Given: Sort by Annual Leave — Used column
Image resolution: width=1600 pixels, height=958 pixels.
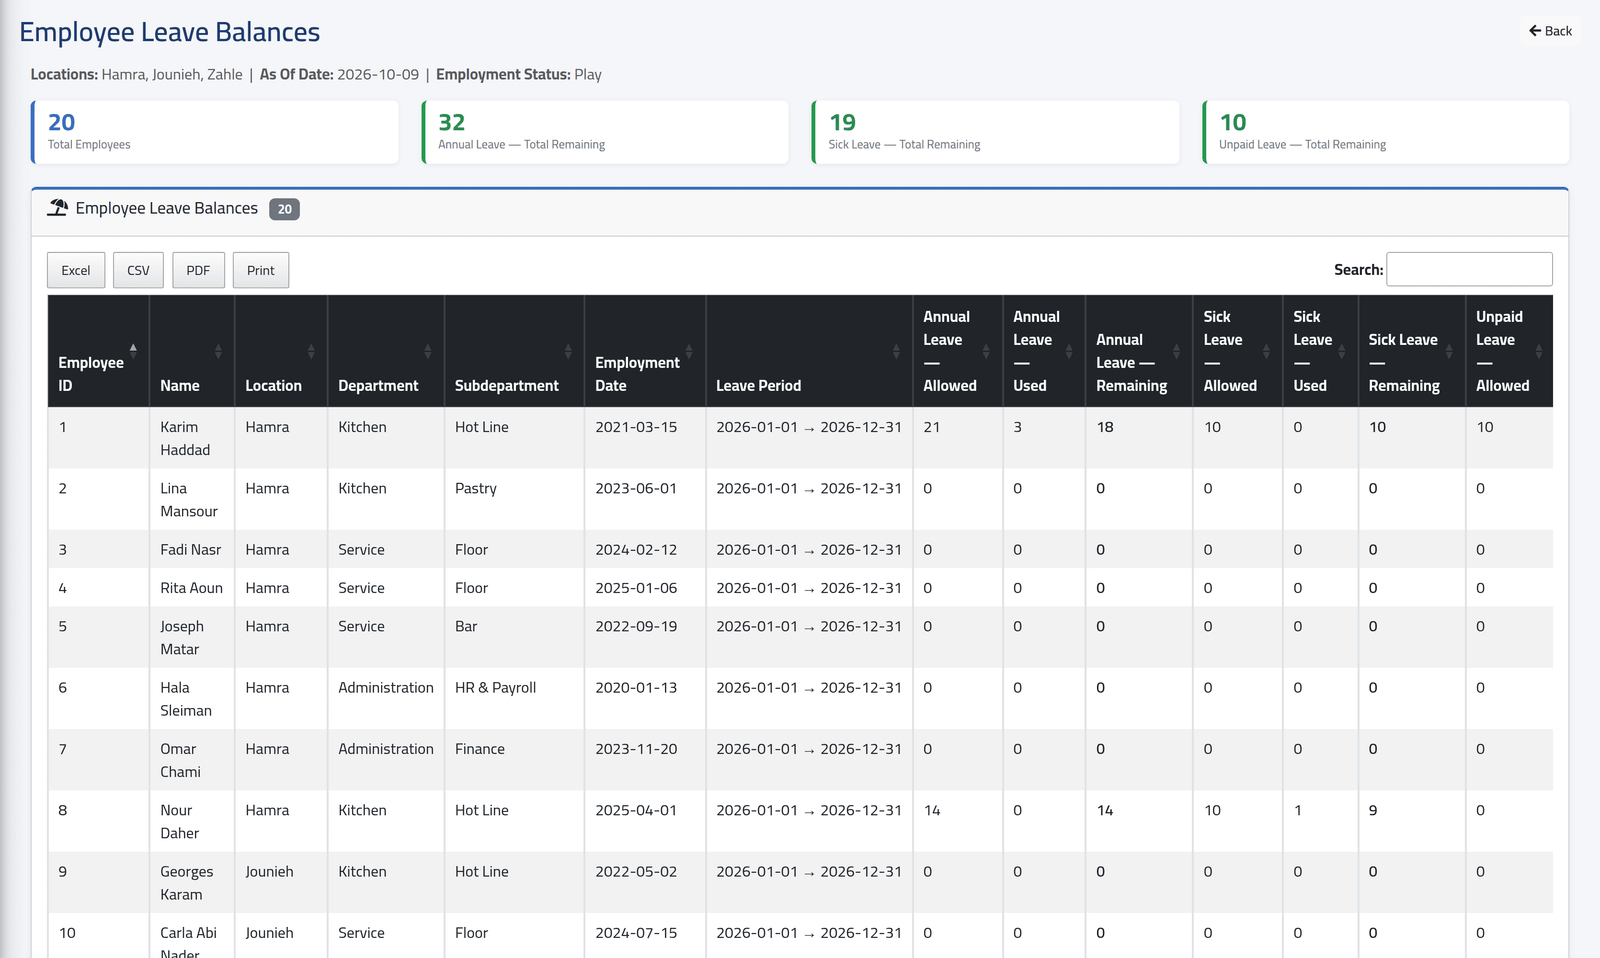Looking at the screenshot, I should [x=1044, y=351].
